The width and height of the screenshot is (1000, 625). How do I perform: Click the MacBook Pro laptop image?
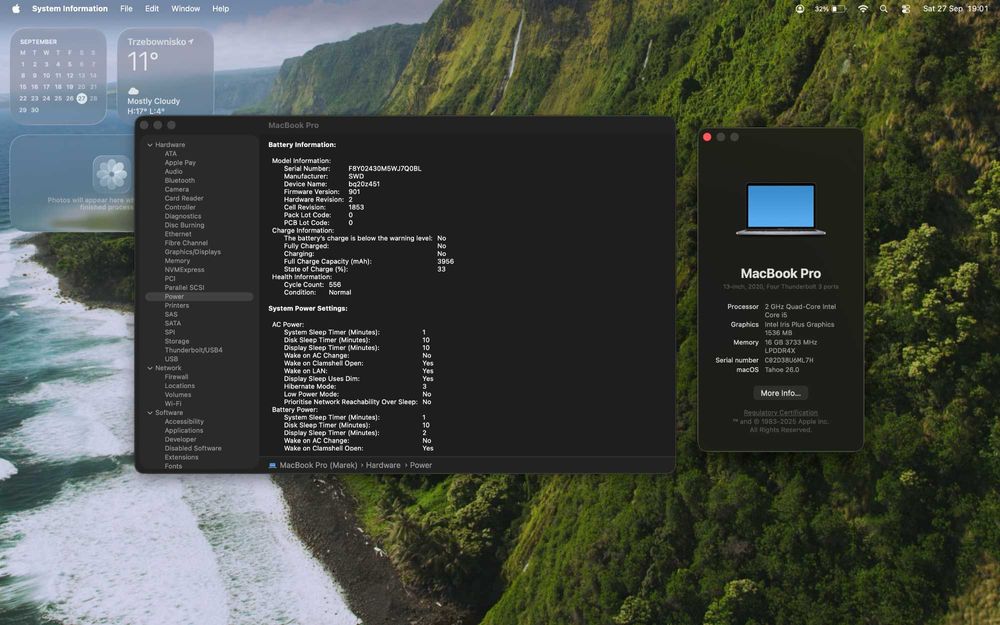(781, 209)
